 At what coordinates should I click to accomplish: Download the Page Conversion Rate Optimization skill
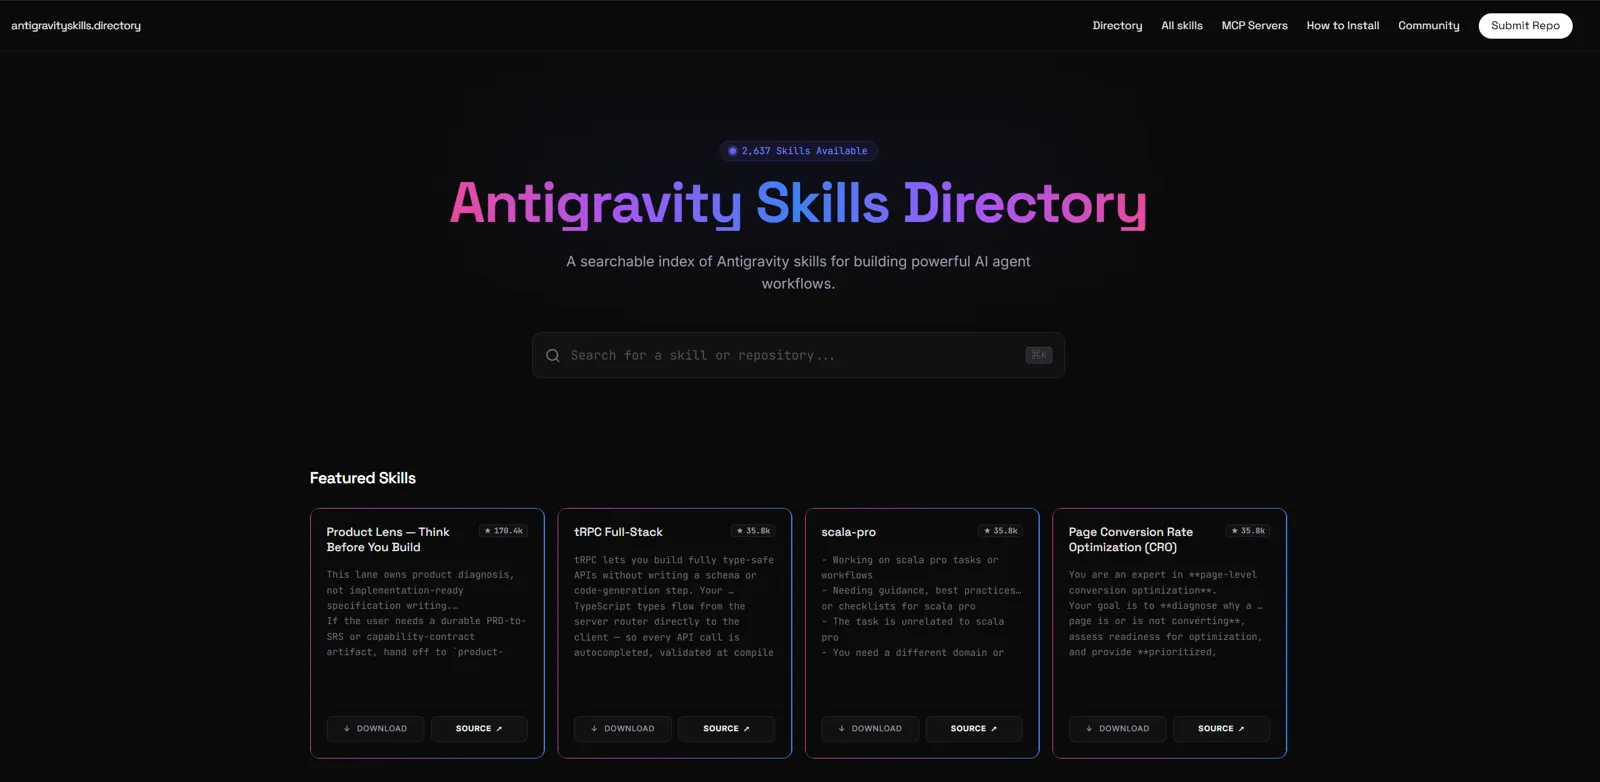1117,729
